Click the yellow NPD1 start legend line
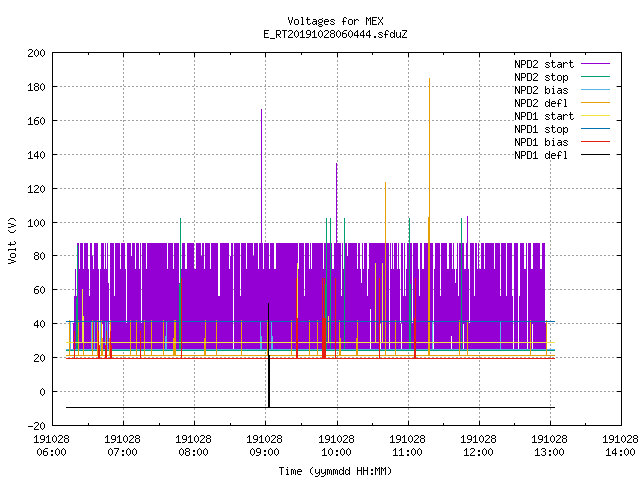The width and height of the screenshot is (640, 480). click(595, 116)
